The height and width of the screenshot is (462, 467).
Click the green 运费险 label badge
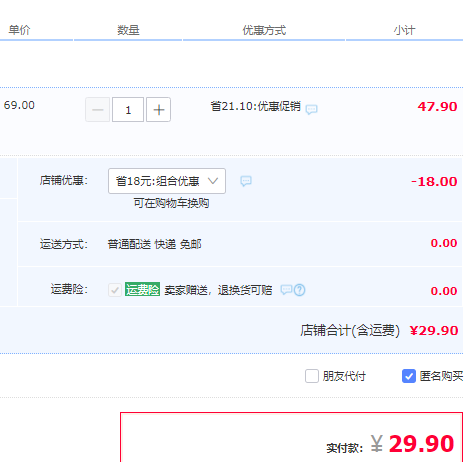pos(142,289)
